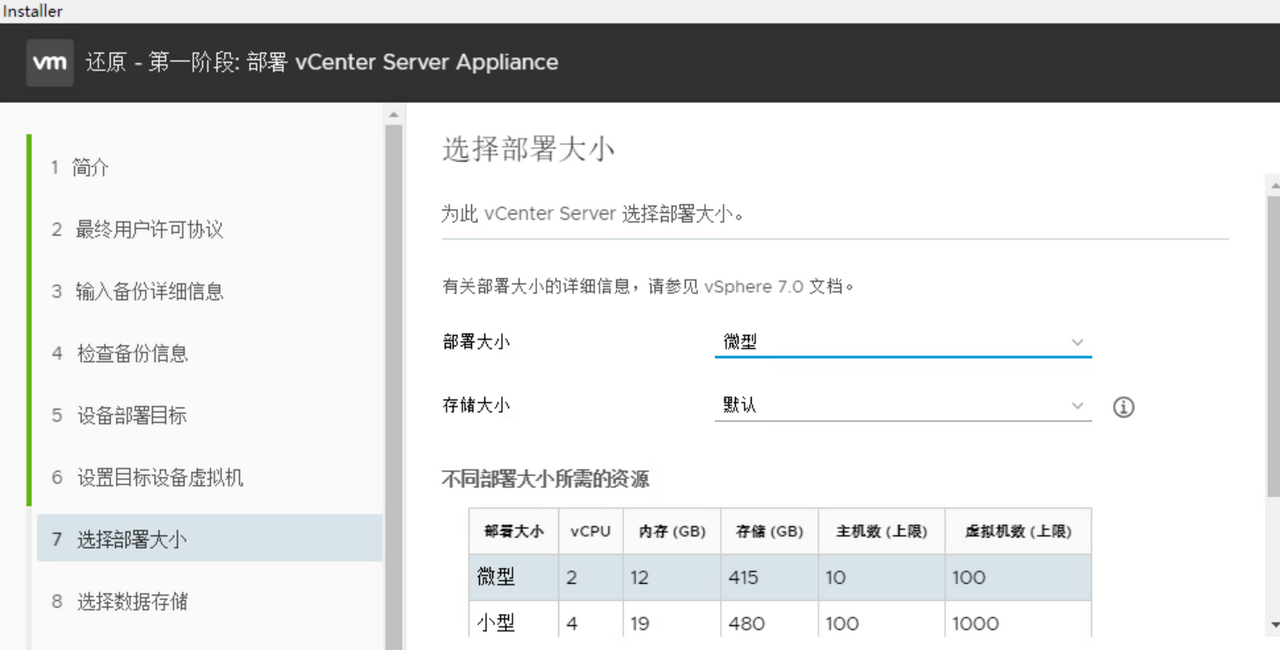
Task: Click VM count 1000 in 小型 row
Action: click(975, 623)
